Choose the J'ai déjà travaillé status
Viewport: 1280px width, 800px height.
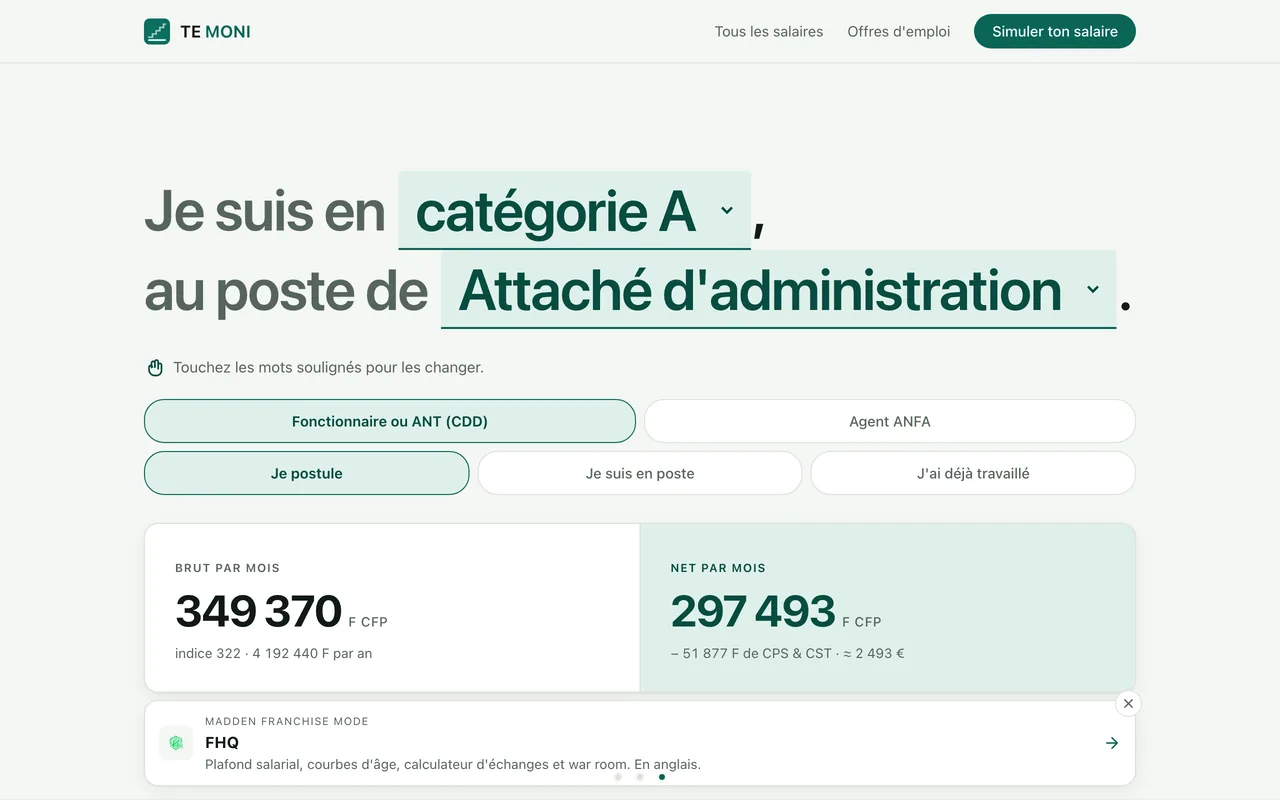click(973, 473)
